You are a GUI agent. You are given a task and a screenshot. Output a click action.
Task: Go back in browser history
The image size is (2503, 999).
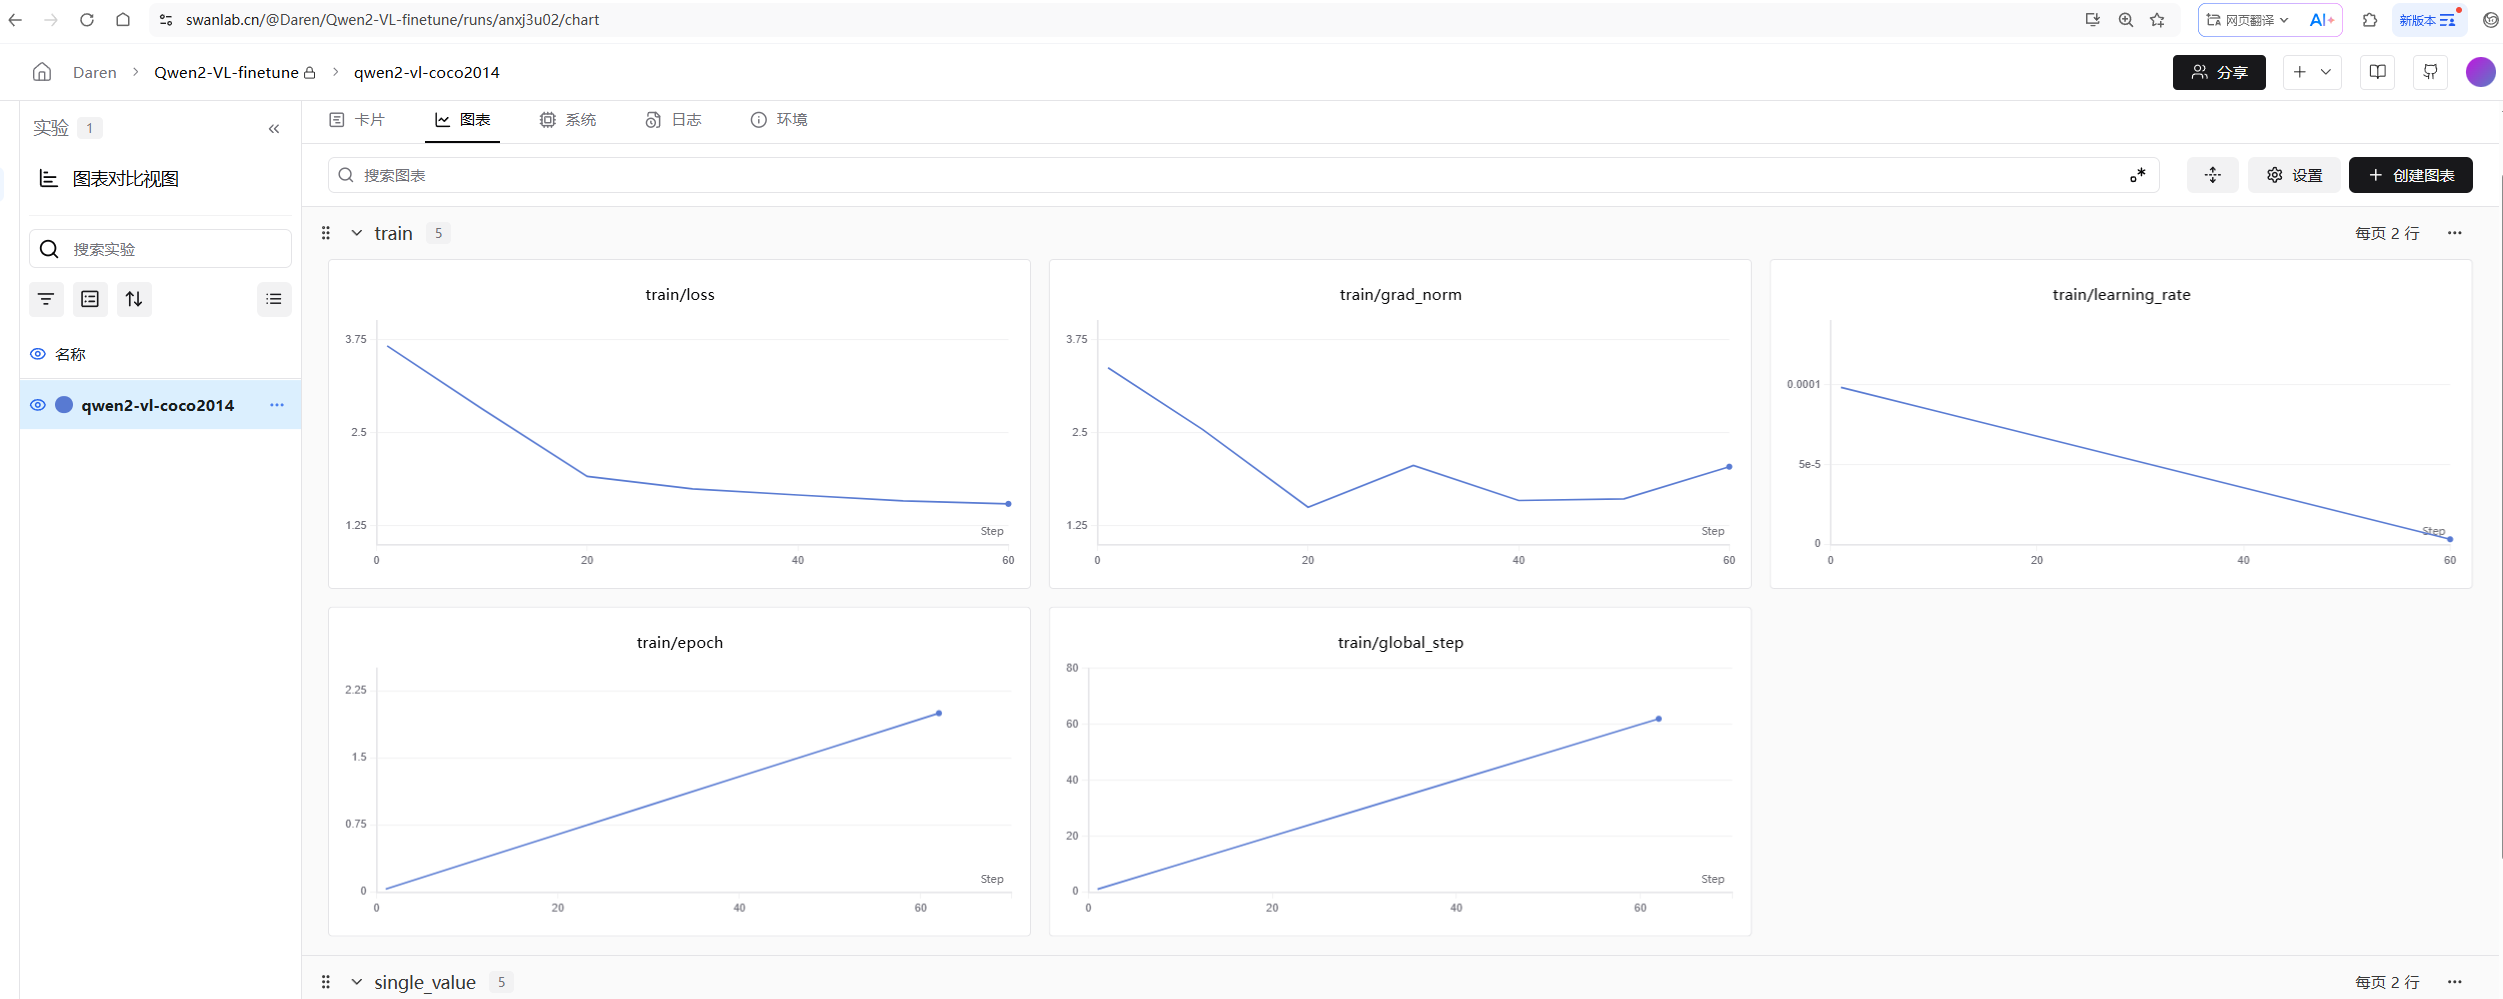pyautogui.click(x=15, y=20)
